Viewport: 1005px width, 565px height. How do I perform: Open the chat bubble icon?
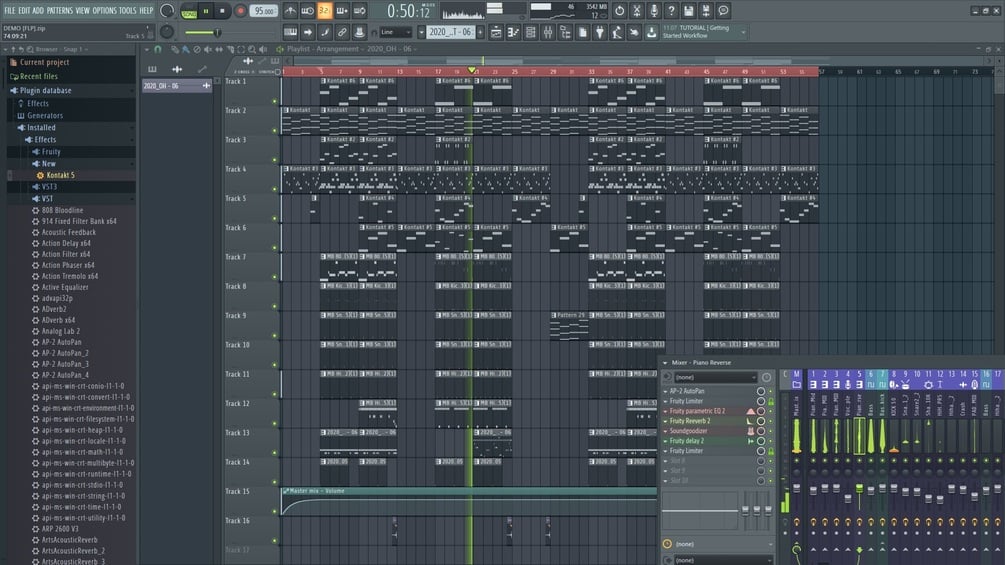point(723,11)
